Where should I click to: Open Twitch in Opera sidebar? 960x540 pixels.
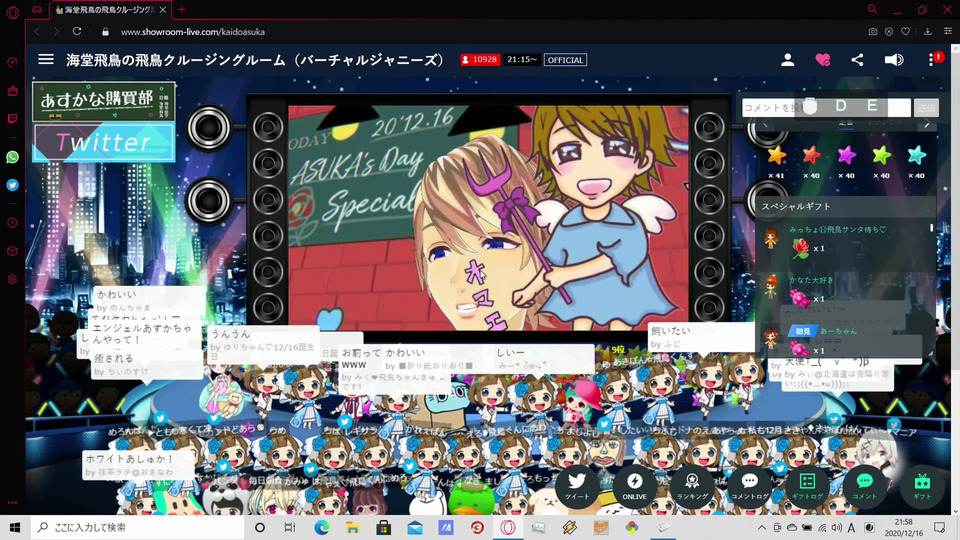click(12, 118)
